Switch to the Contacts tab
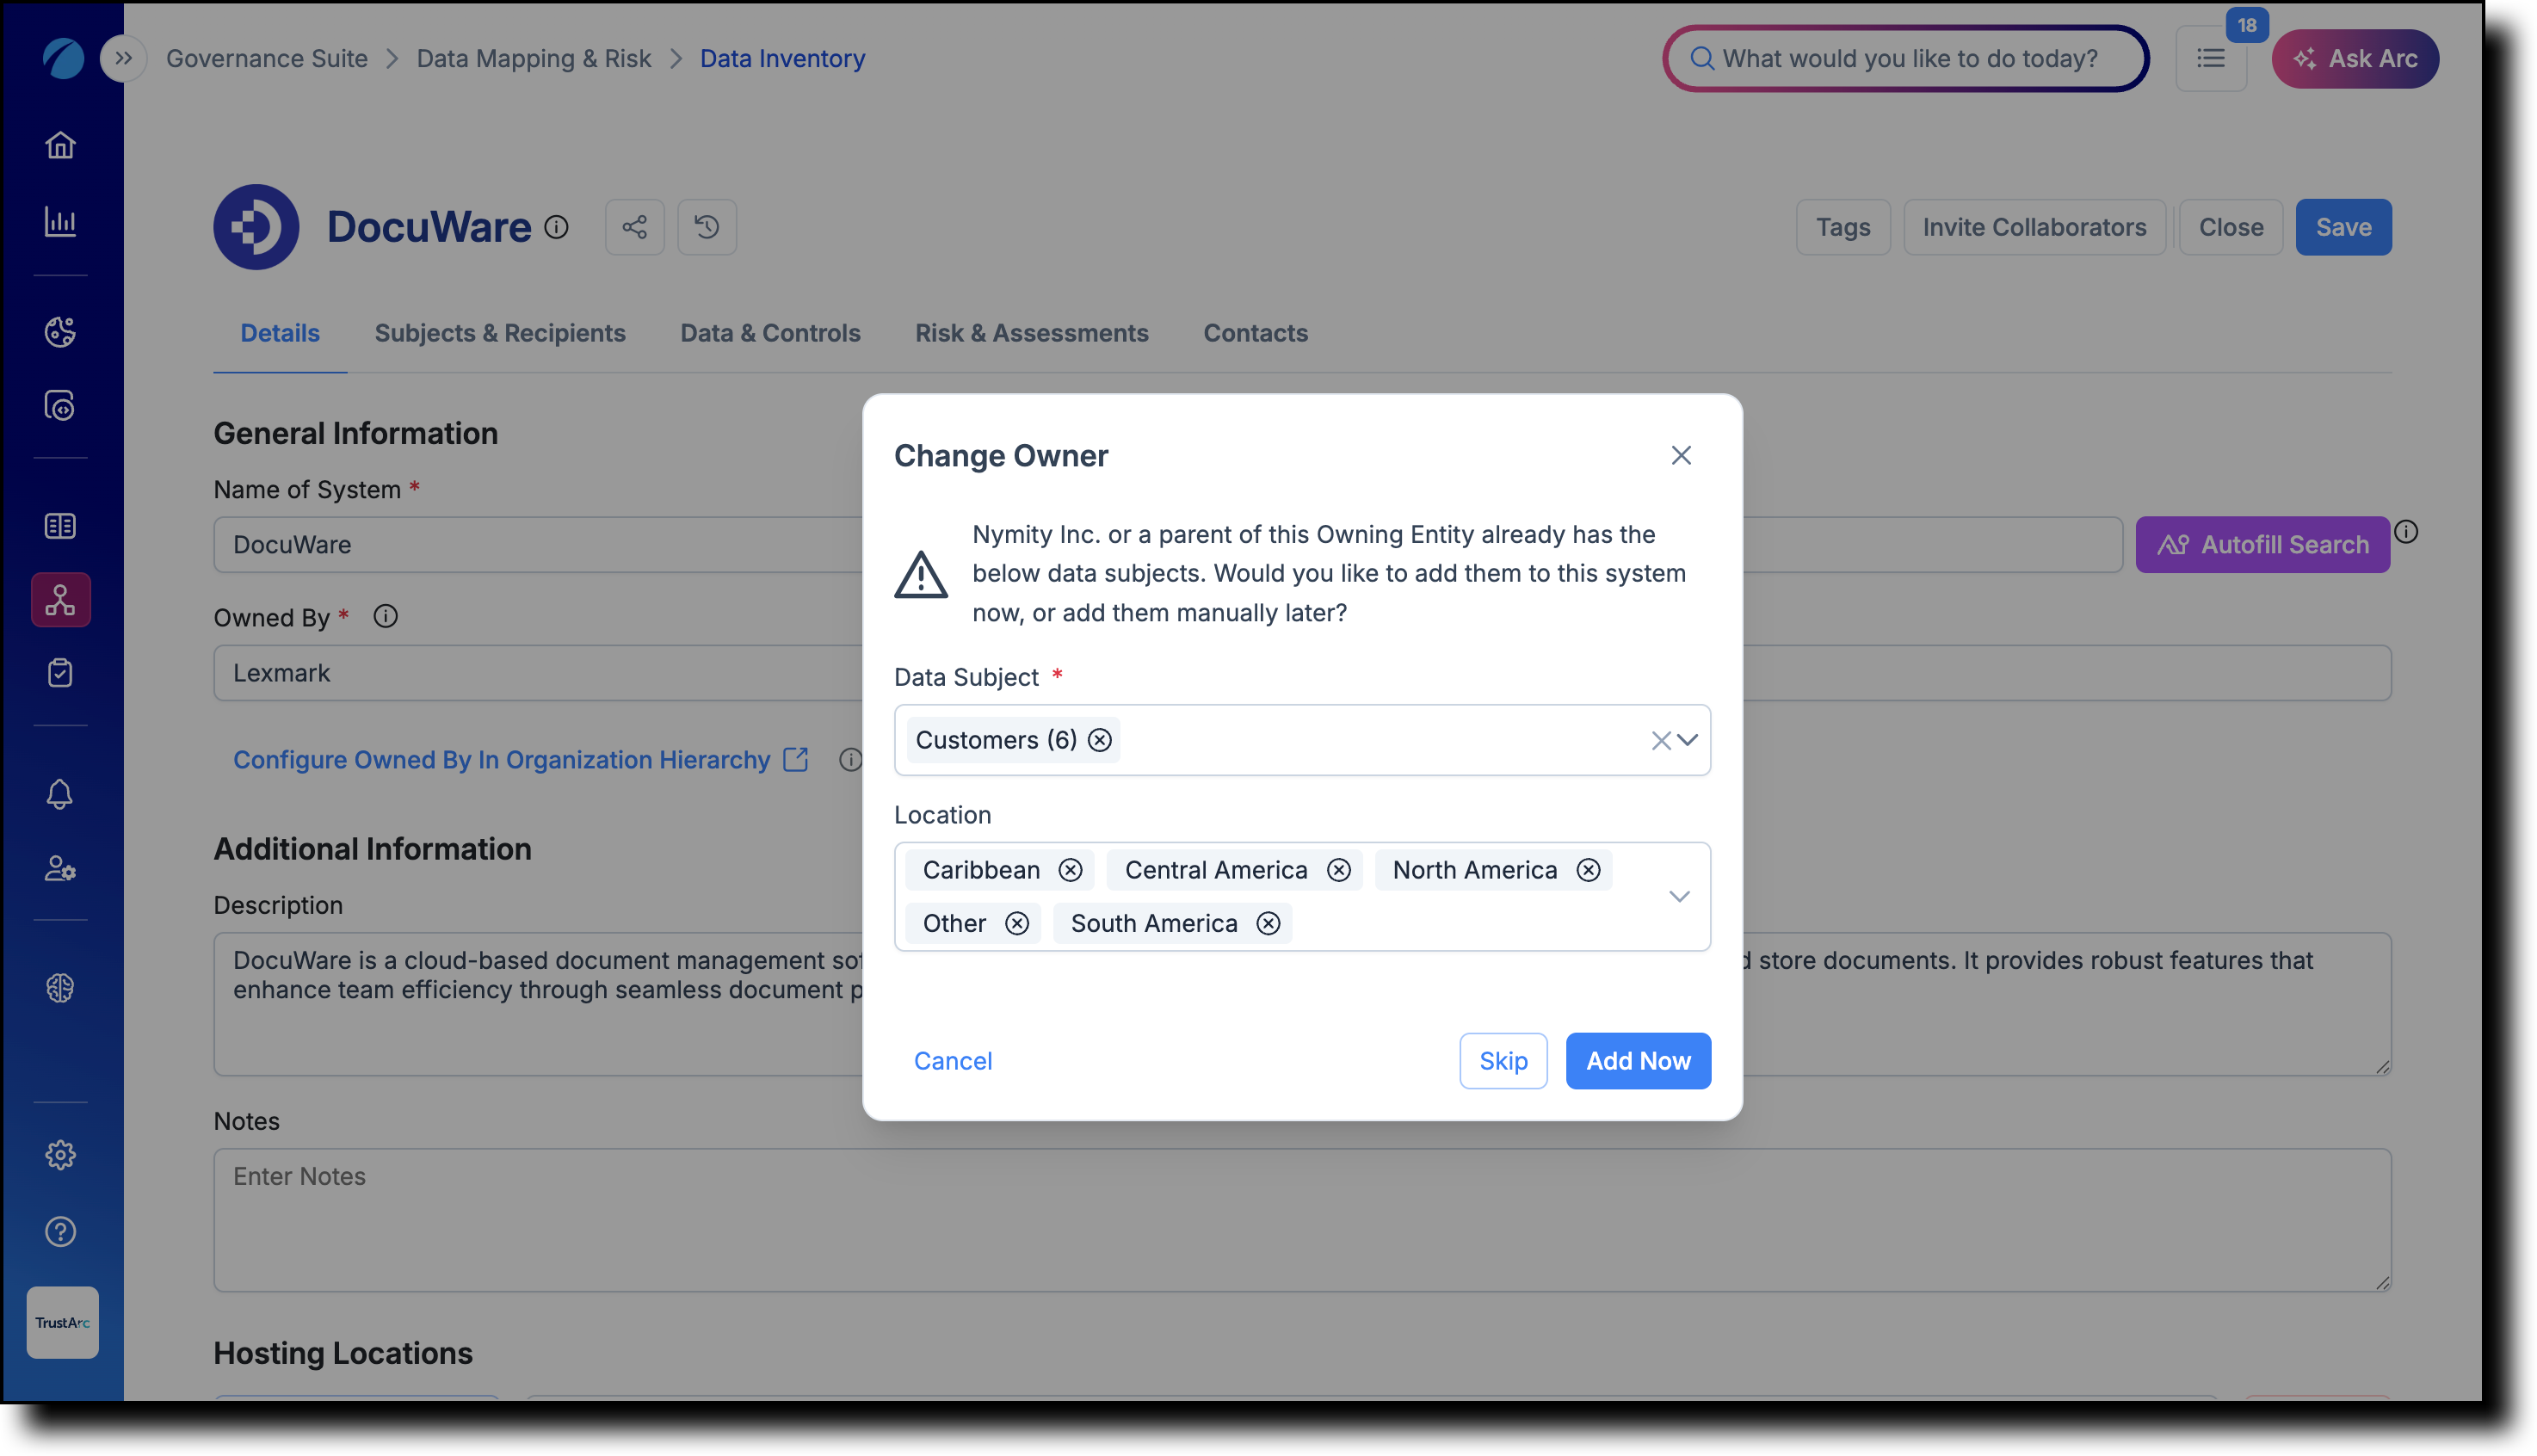 tap(1255, 333)
